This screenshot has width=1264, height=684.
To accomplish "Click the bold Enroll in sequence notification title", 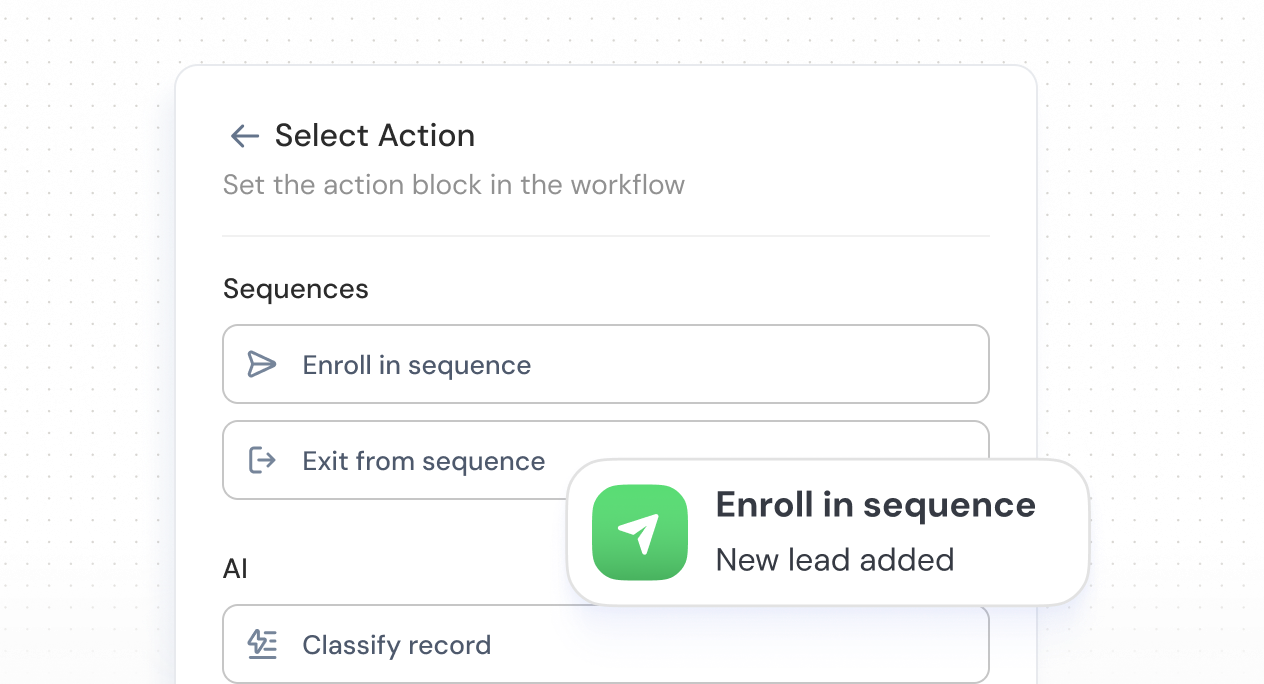I will (x=875, y=505).
